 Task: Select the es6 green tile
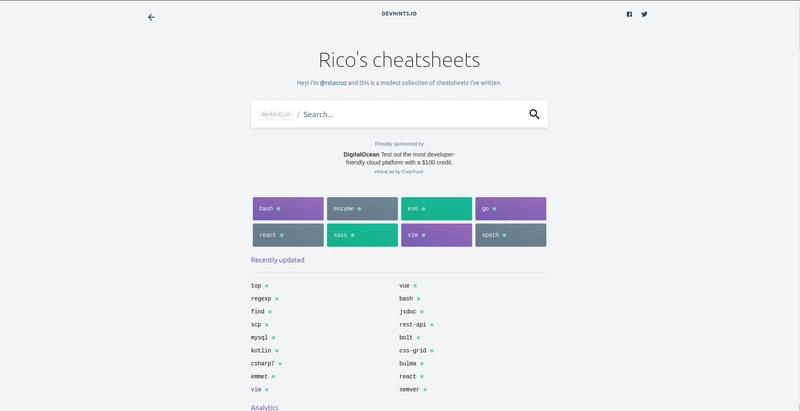coord(436,209)
